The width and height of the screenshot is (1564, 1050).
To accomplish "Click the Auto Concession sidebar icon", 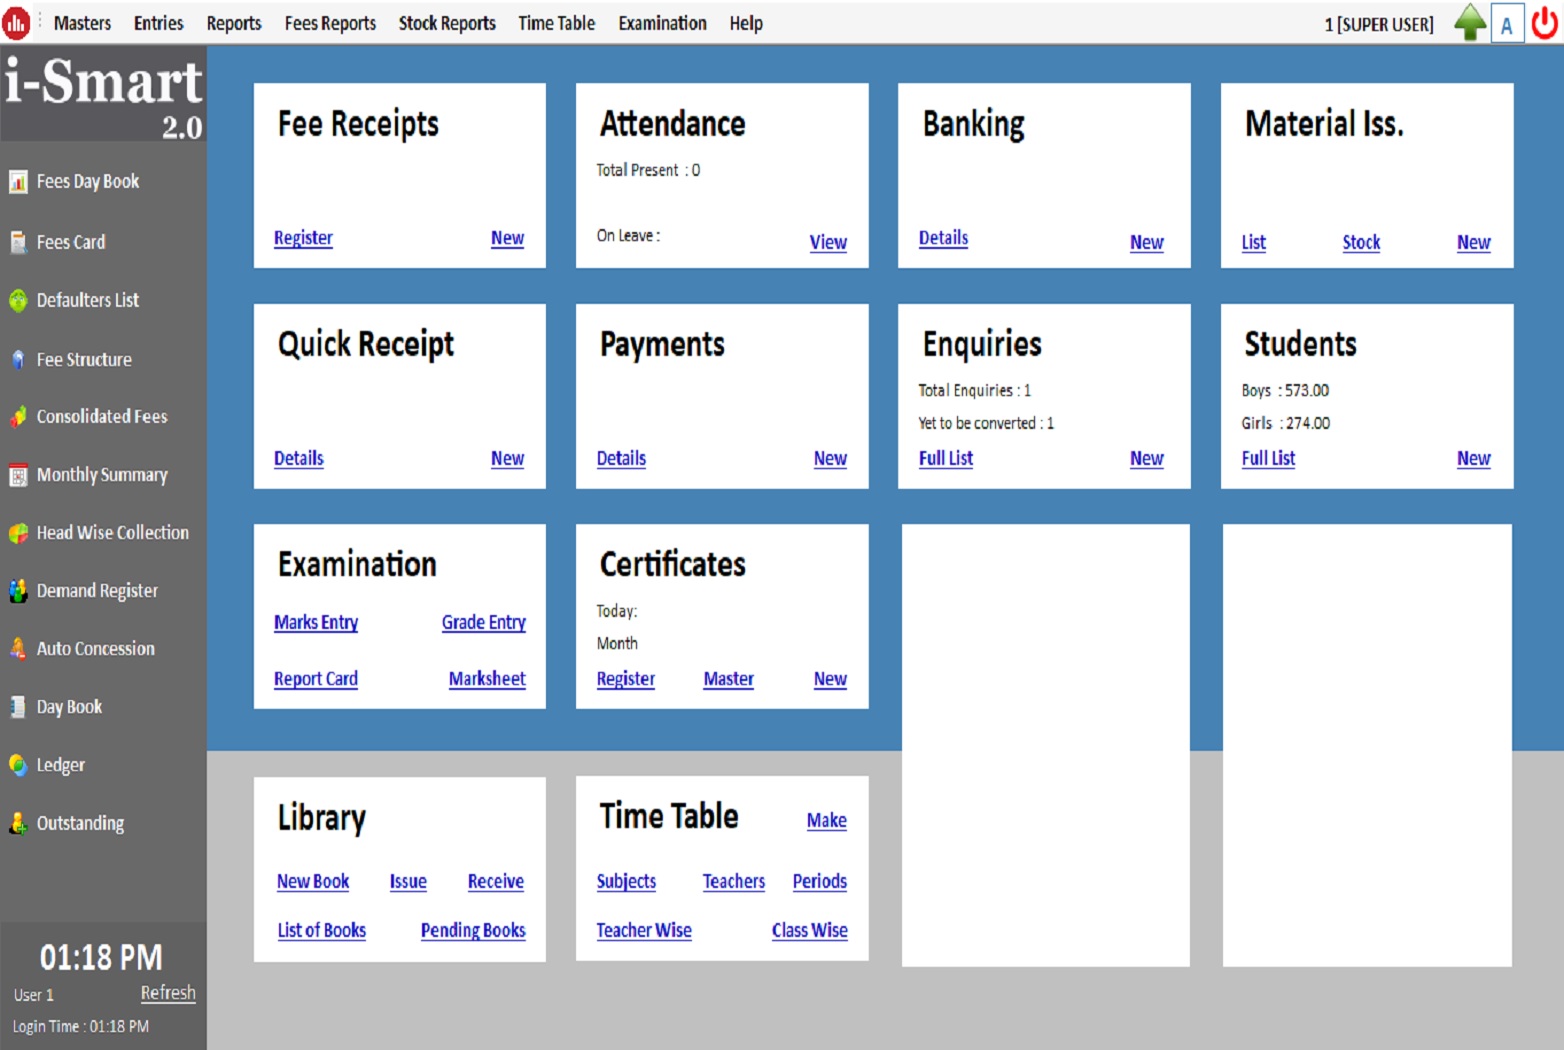I will point(18,649).
